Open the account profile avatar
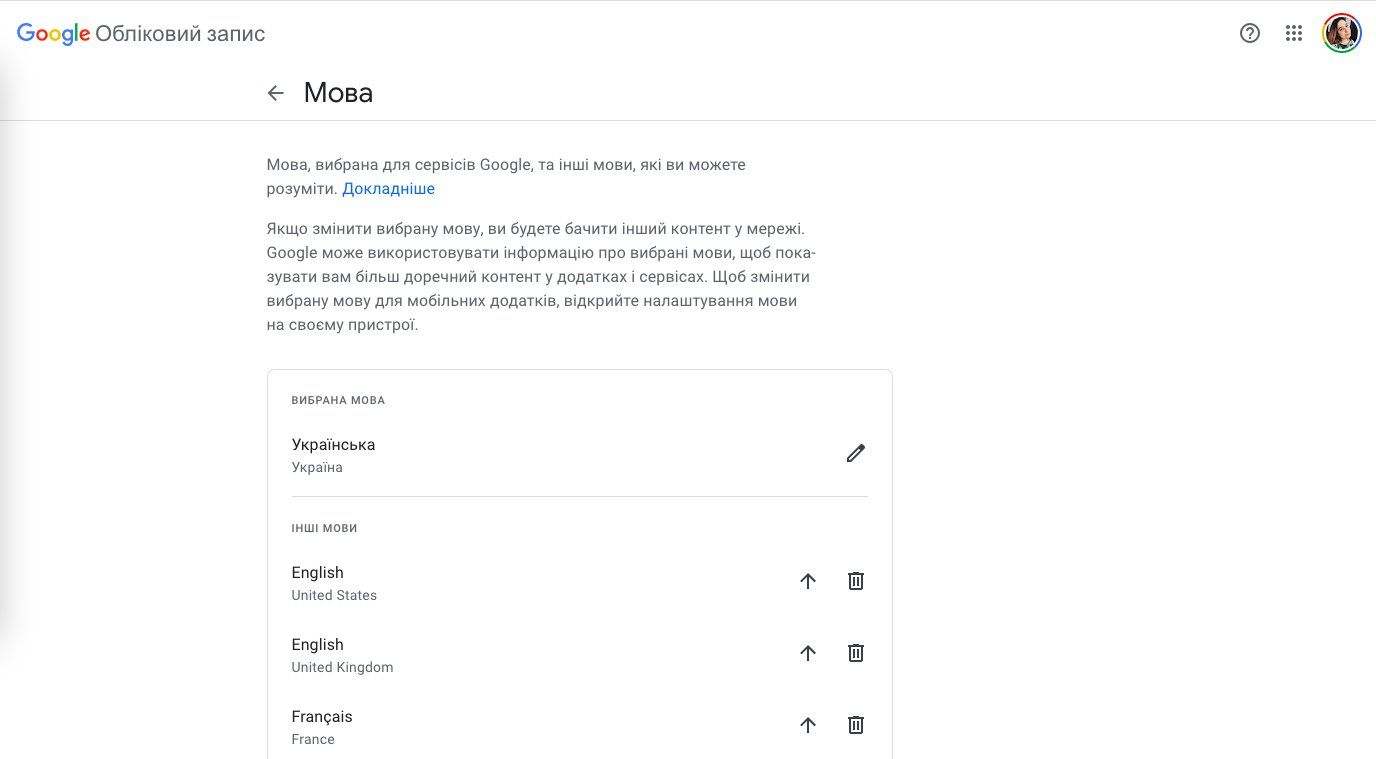Viewport: 1376px width, 759px height. [x=1341, y=33]
